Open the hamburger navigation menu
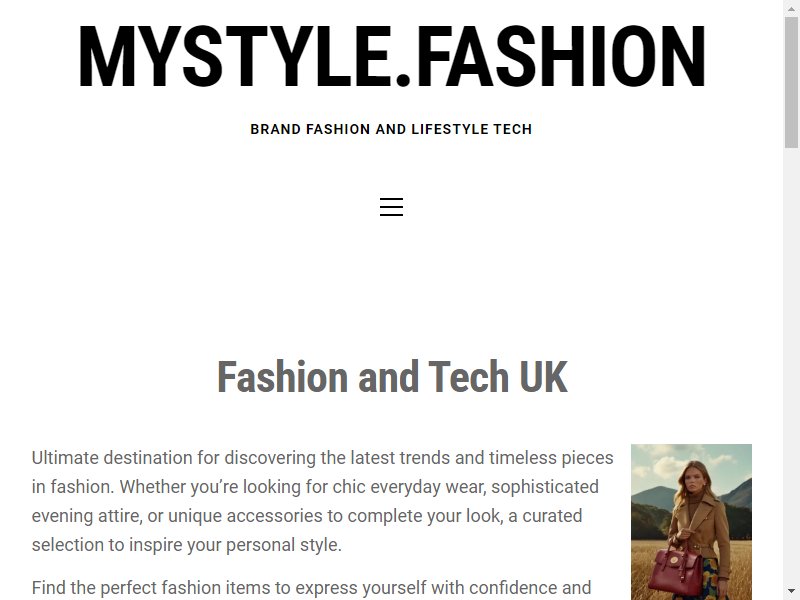This screenshot has height=600, width=800. pyautogui.click(x=391, y=207)
